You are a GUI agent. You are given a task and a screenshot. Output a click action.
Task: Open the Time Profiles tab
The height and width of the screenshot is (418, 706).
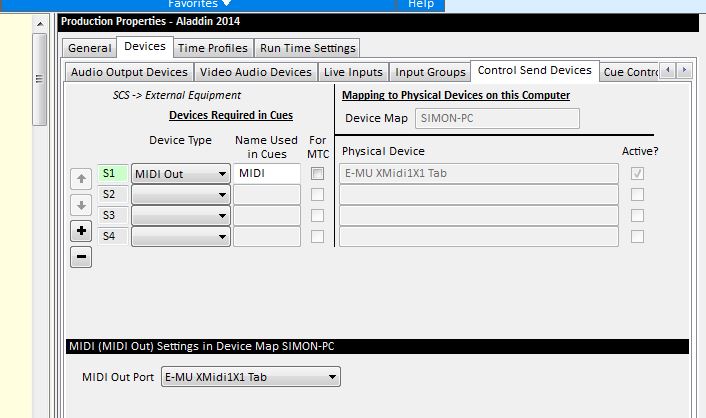213,48
